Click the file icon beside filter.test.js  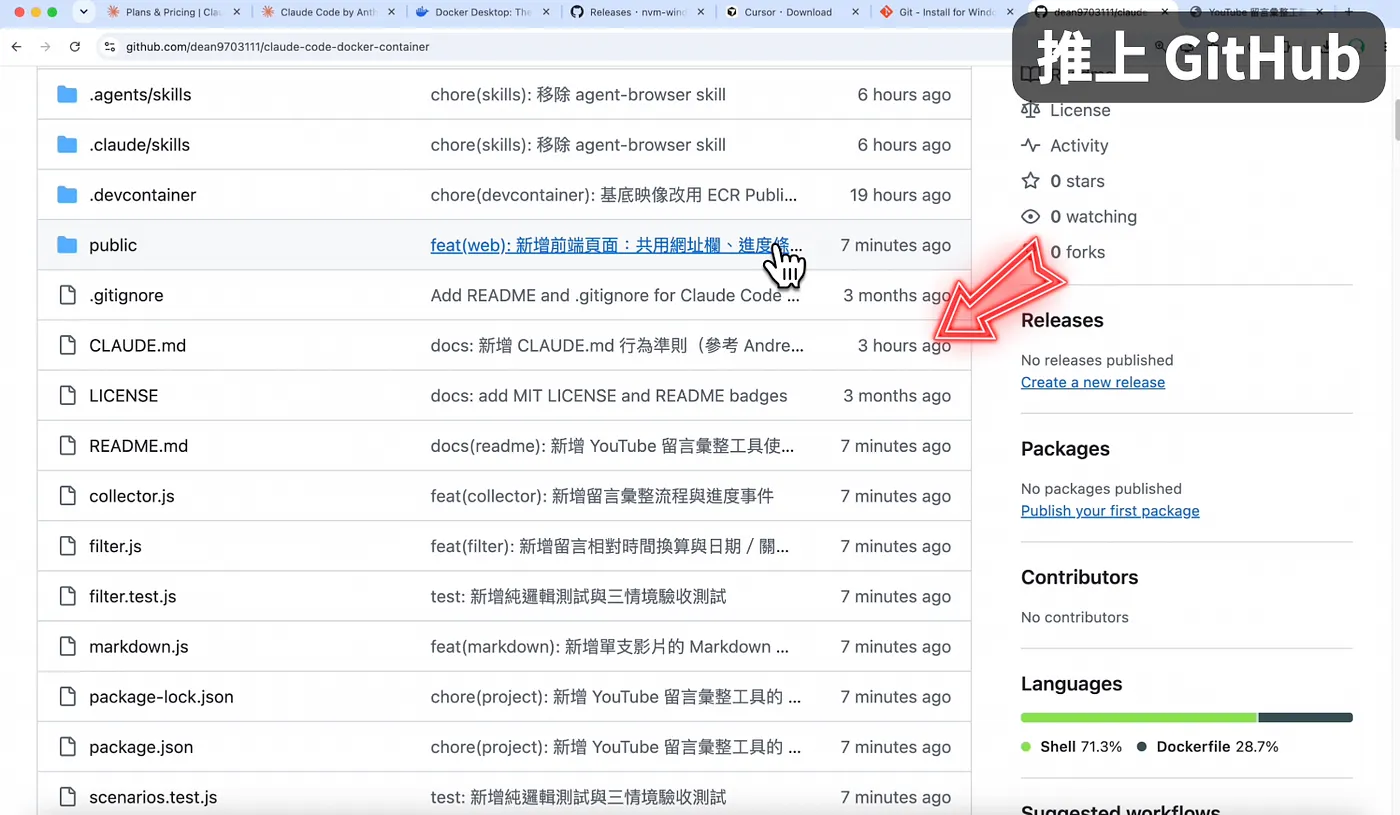[x=67, y=596]
